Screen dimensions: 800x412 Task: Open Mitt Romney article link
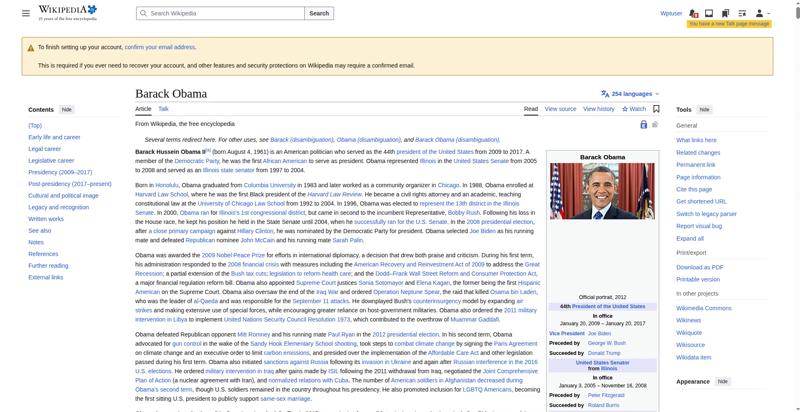[x=254, y=335]
